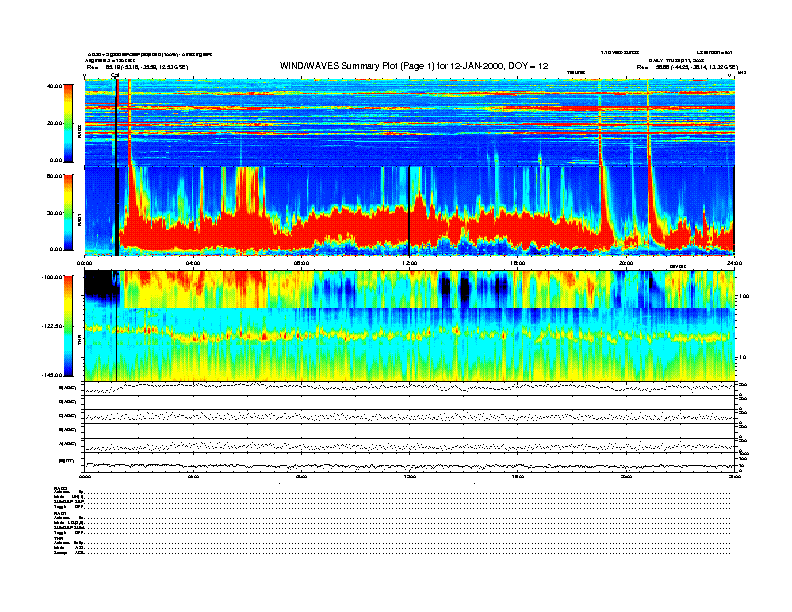The height and width of the screenshot is (612, 792).
Task: Click the 20.00 value on RAD2 scale
Action: 54,123
